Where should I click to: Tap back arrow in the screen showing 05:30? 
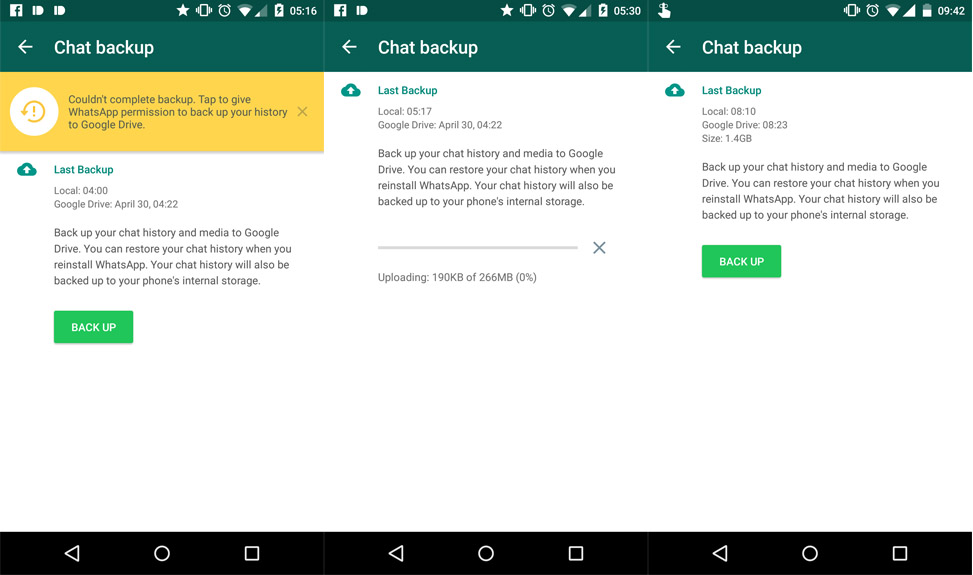click(x=349, y=47)
